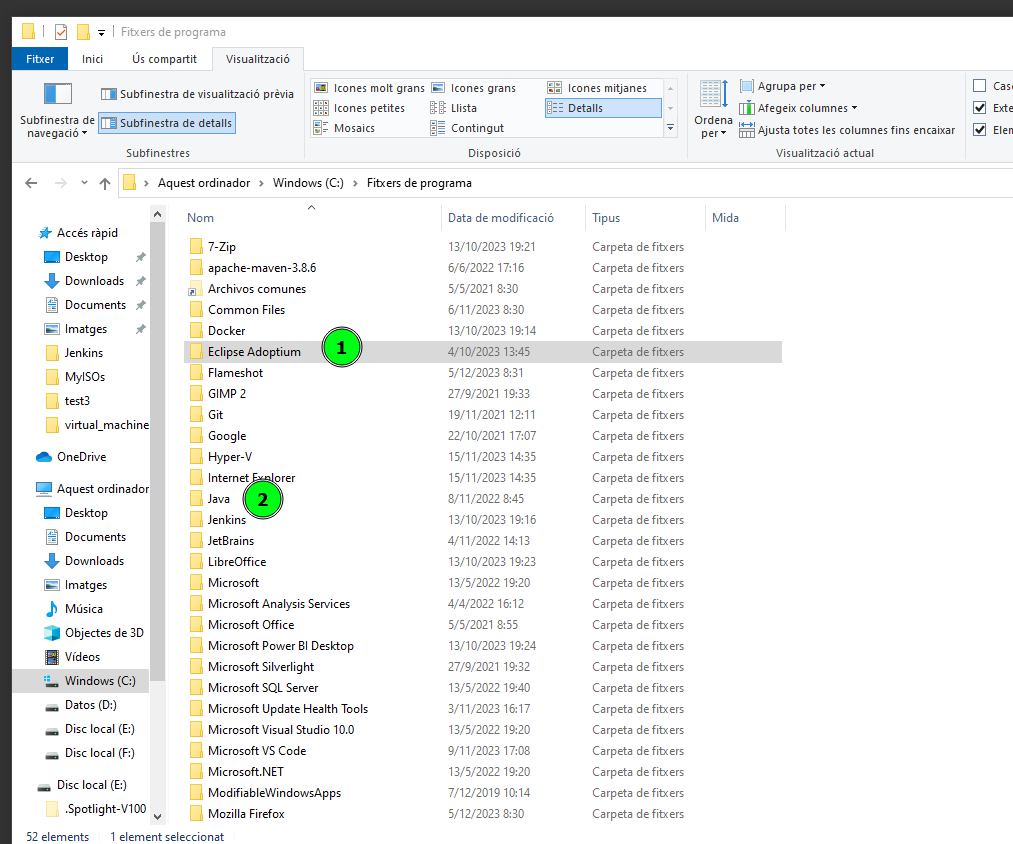Open Accés ràpid in the navigation pane
This screenshot has width=1013, height=844.
point(78,233)
